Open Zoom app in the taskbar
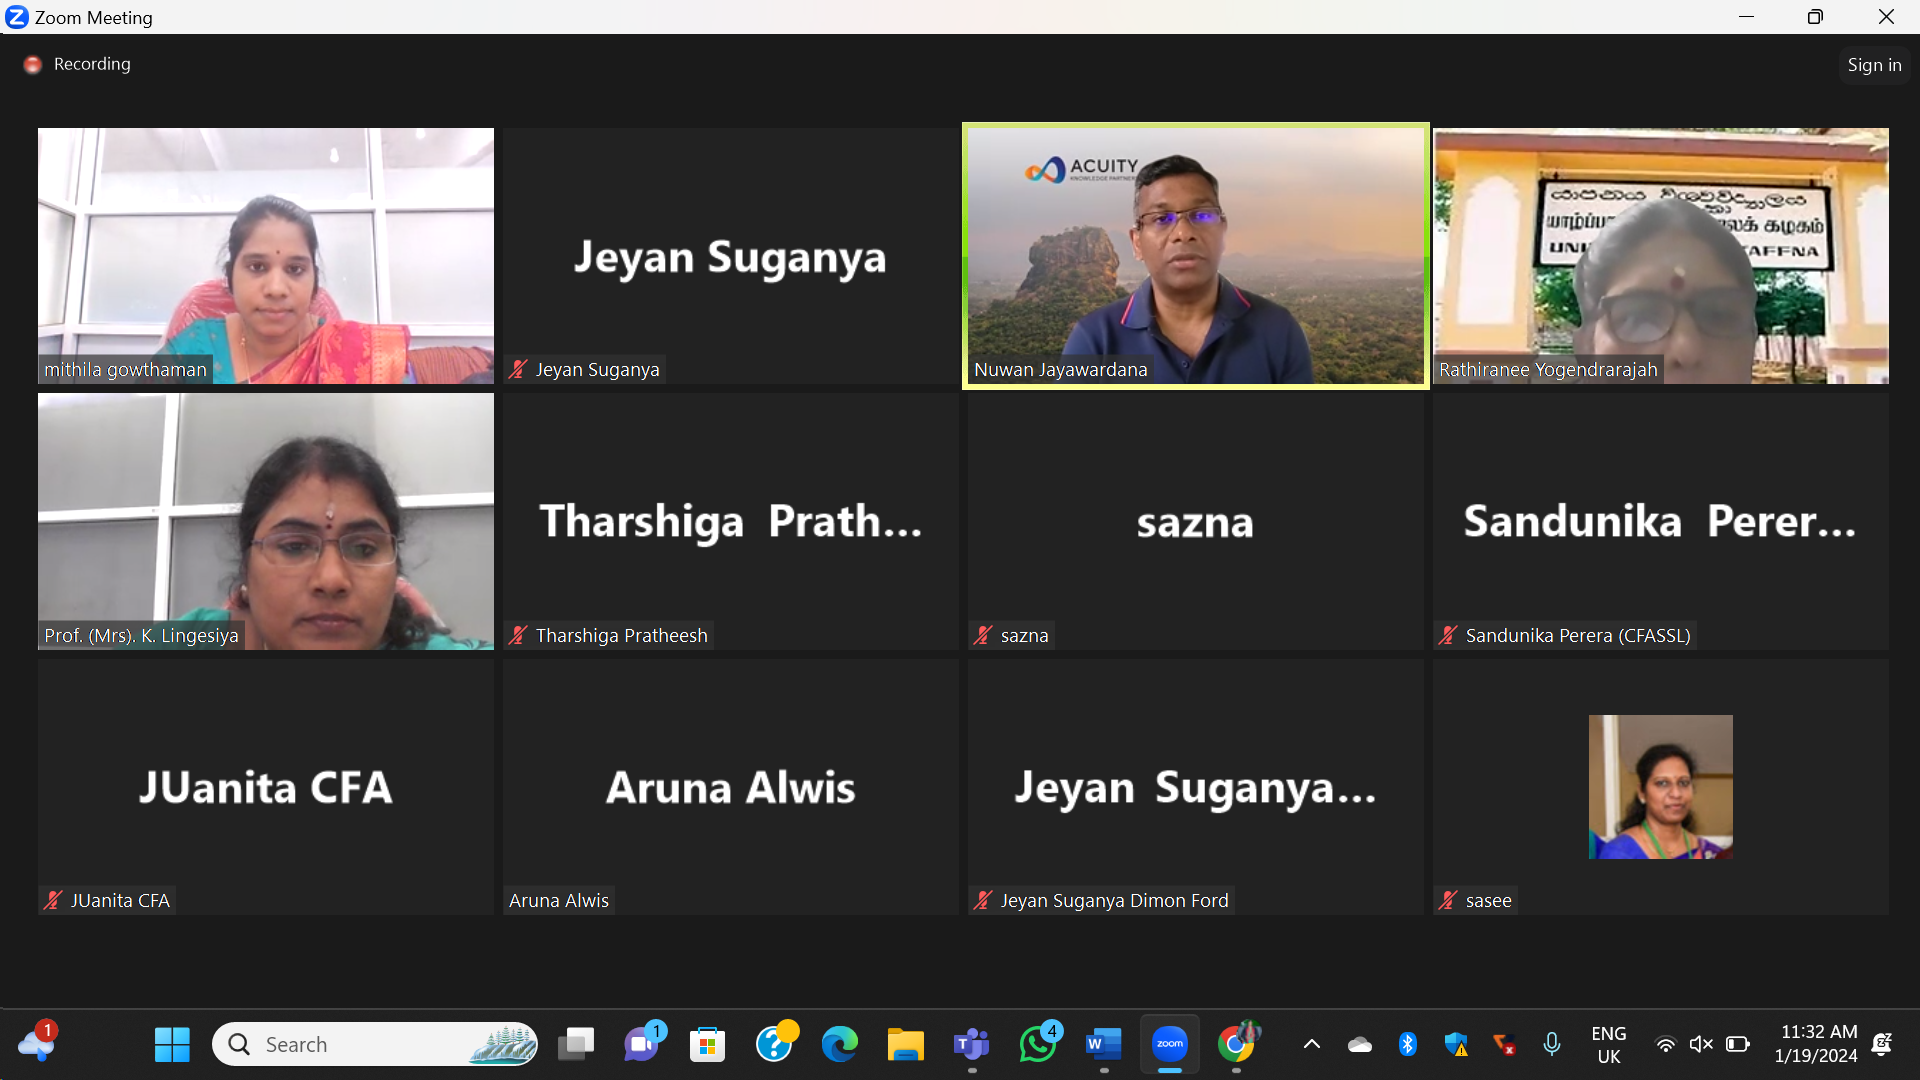 (1169, 1044)
